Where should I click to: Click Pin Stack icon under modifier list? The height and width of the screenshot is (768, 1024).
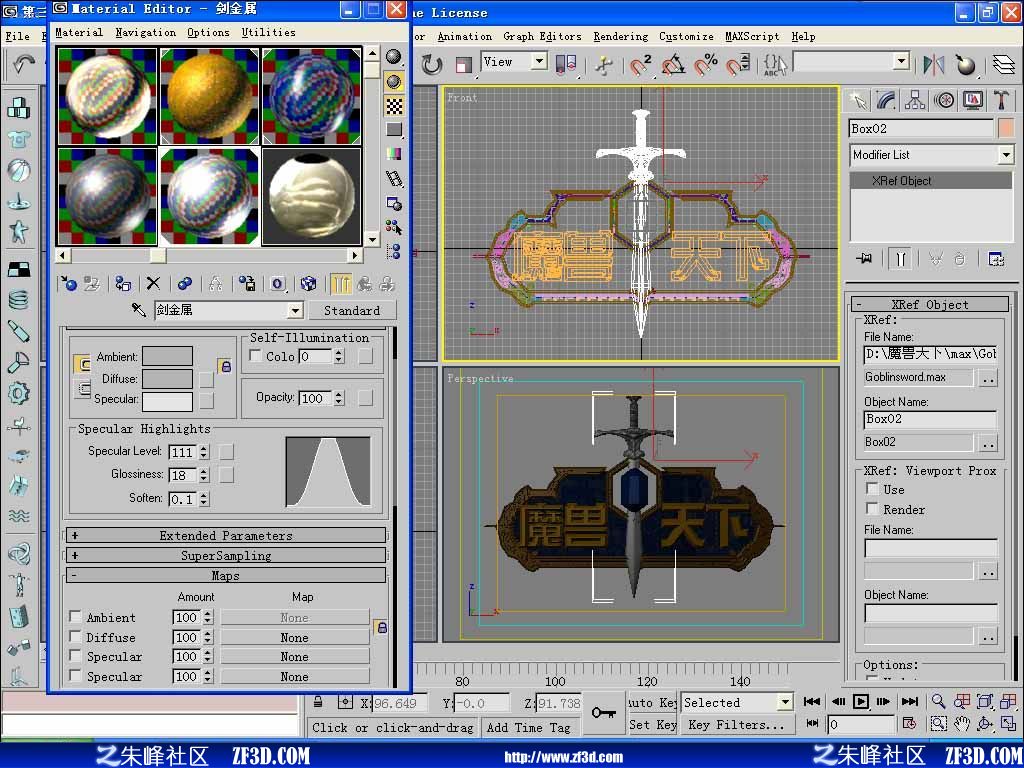[864, 259]
